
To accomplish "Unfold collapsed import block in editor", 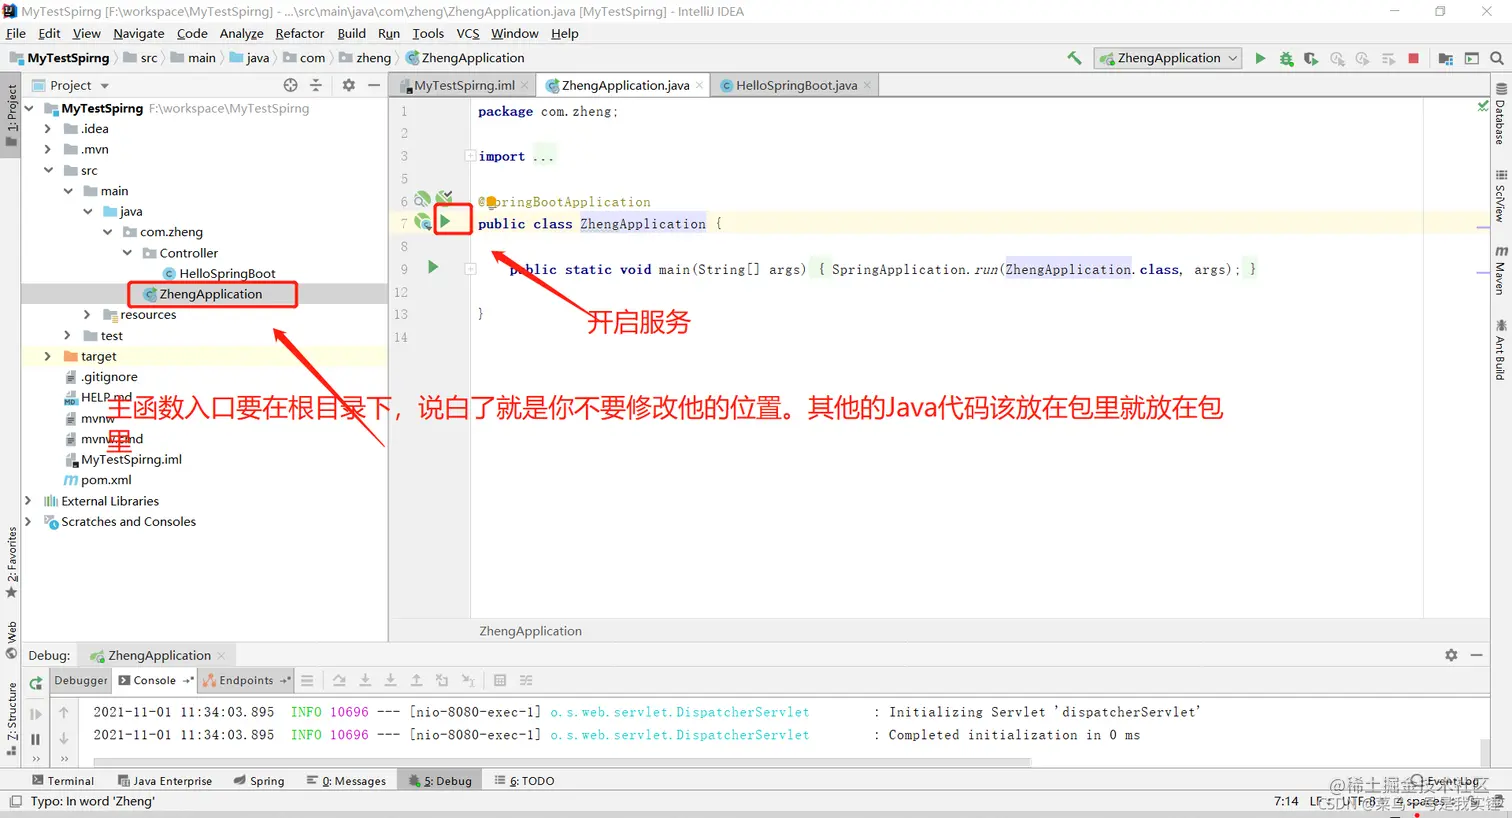I will pos(470,156).
